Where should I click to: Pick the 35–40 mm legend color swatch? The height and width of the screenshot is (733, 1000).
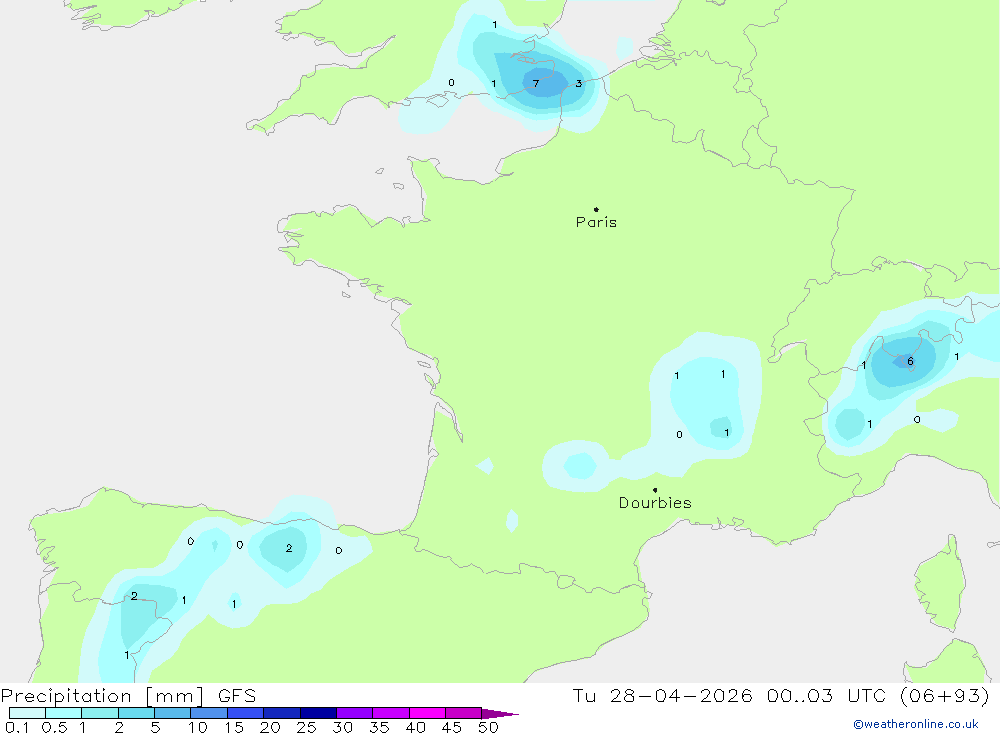(x=391, y=713)
